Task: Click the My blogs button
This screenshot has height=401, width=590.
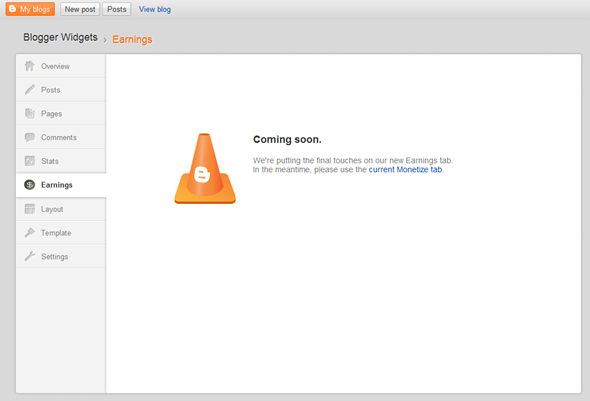Action: point(30,9)
